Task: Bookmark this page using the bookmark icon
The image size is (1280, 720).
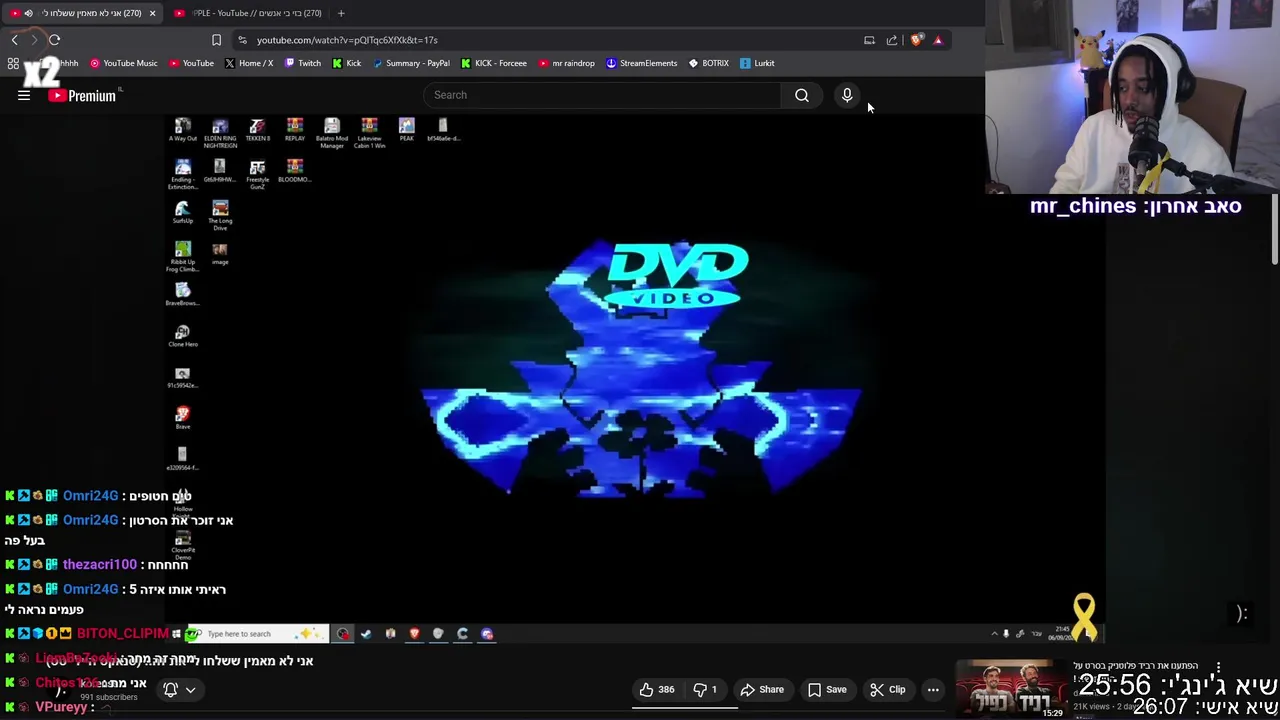Action: 216,40
